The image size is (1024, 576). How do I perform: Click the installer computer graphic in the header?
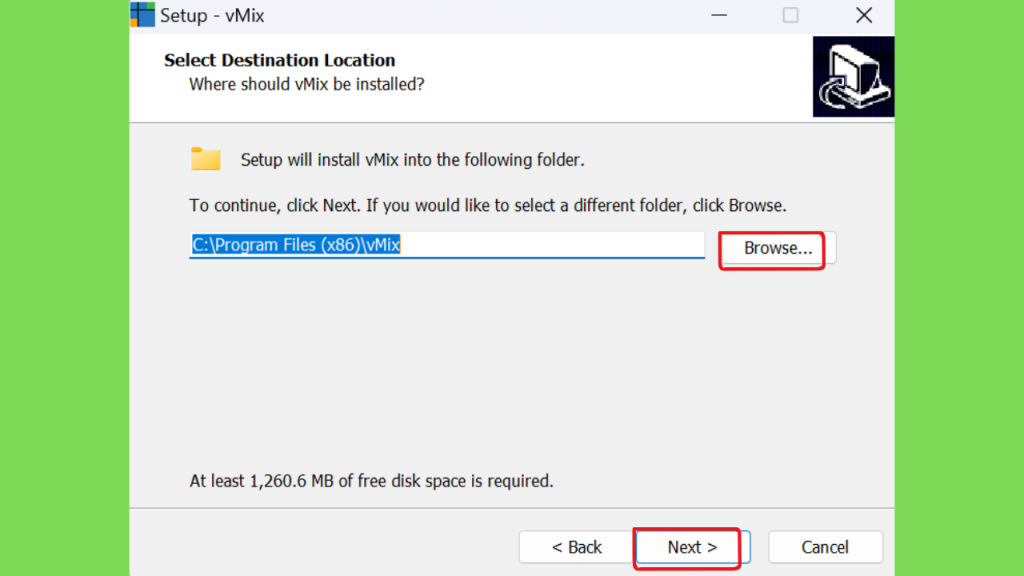pos(853,76)
